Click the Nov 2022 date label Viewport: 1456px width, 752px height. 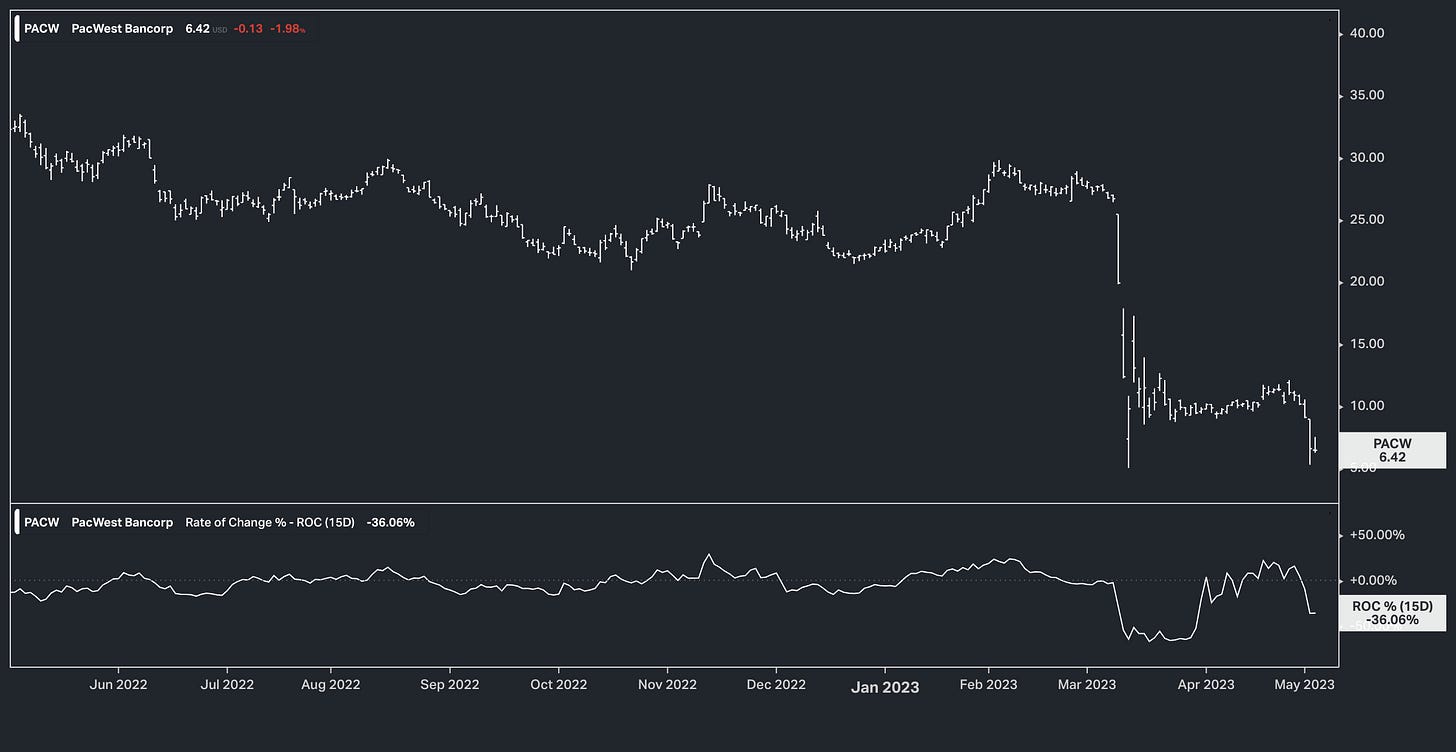(x=667, y=684)
